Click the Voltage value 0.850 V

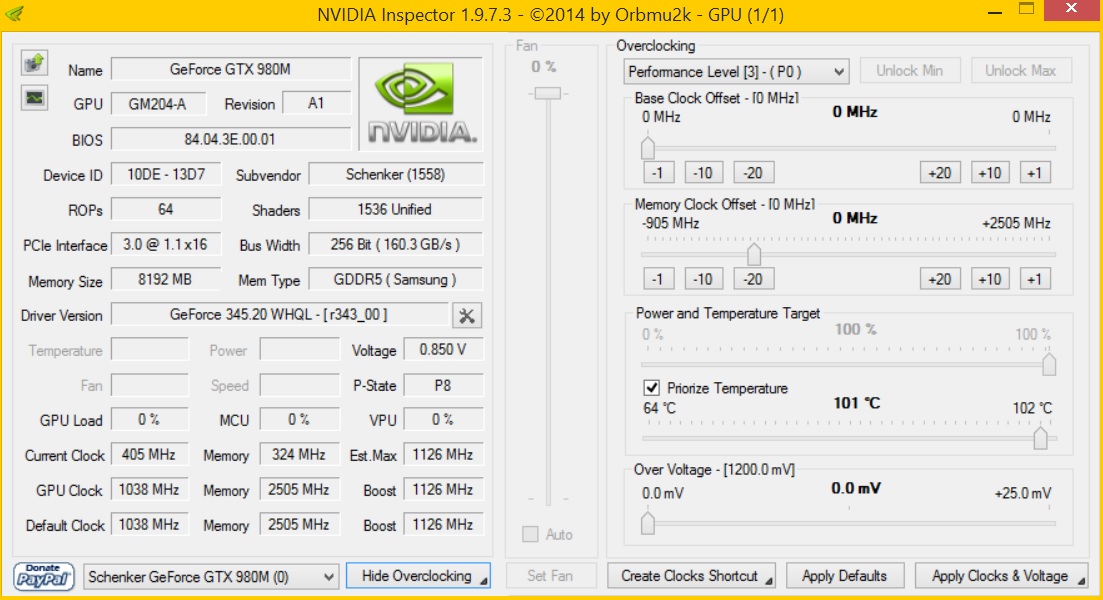(443, 350)
